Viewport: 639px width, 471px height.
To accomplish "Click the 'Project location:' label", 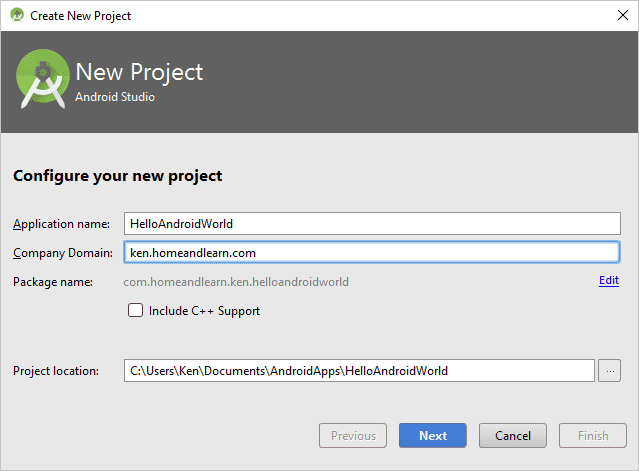I will click(56, 371).
